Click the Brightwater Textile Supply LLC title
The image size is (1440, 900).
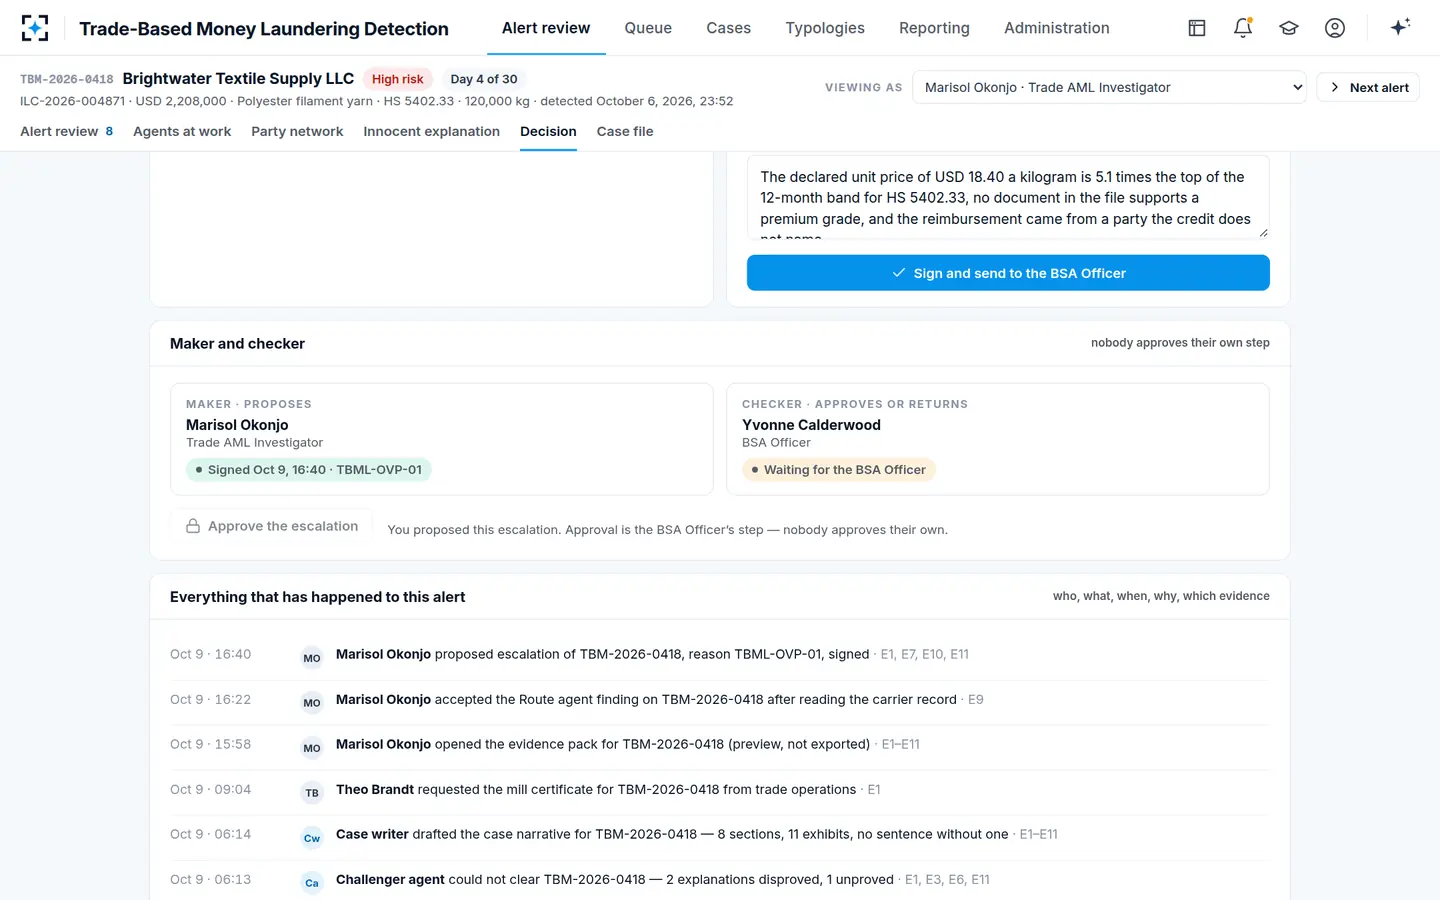point(238,78)
